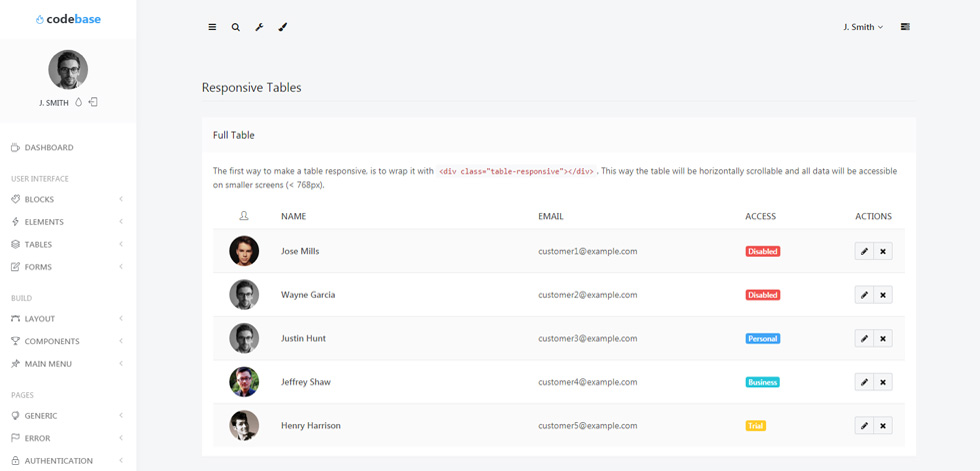Delete Justin Hunt with the x icon
Screen dimensions: 980x471
click(x=883, y=339)
